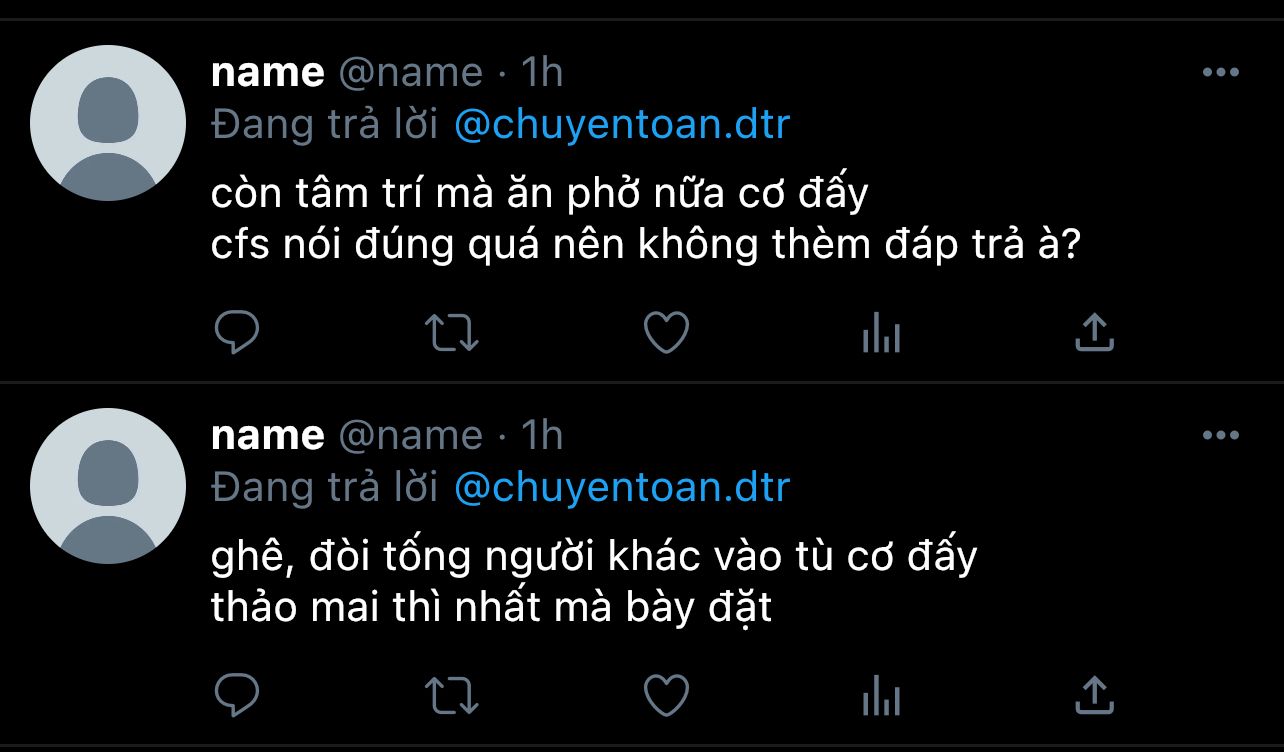Open @name handle on second tweet
This screenshot has width=1284, height=752.
click(411, 436)
